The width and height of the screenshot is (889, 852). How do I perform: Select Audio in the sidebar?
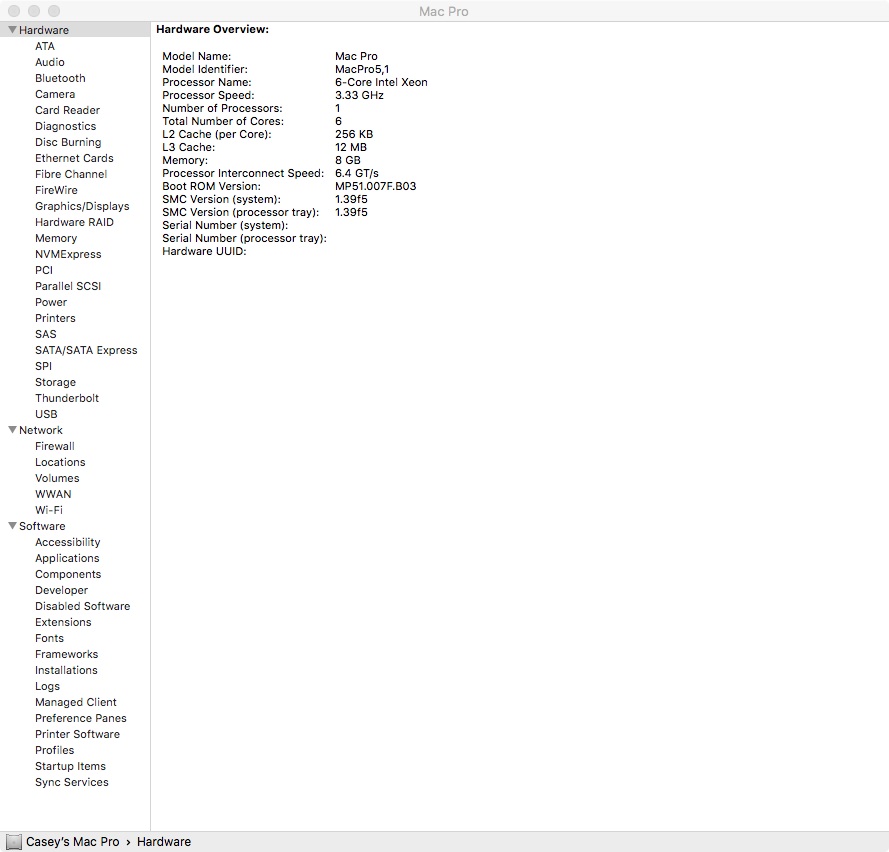pyautogui.click(x=50, y=62)
